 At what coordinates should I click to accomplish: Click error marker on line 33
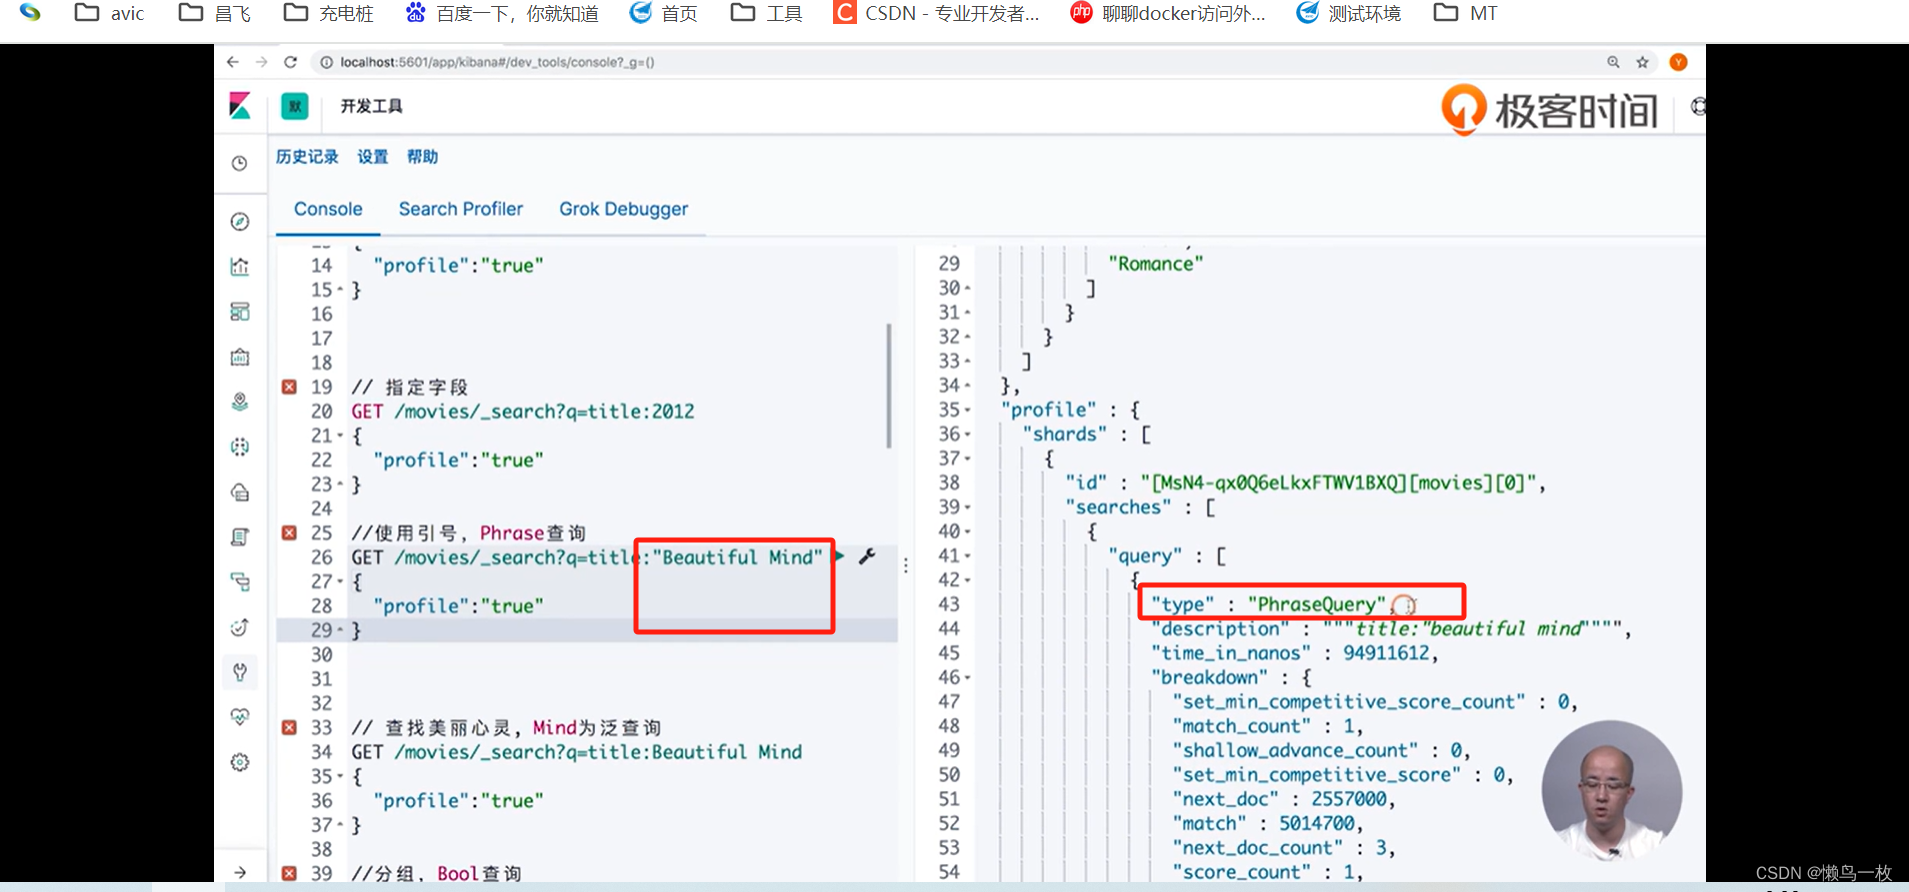(x=289, y=727)
